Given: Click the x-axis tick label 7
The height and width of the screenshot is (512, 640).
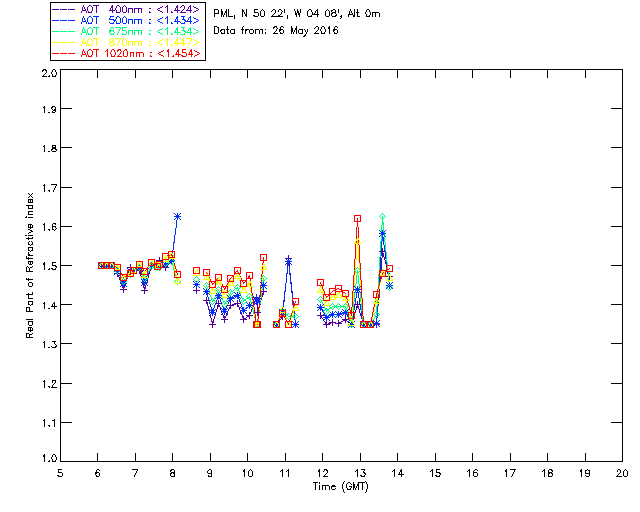Looking at the screenshot, I should tap(135, 473).
